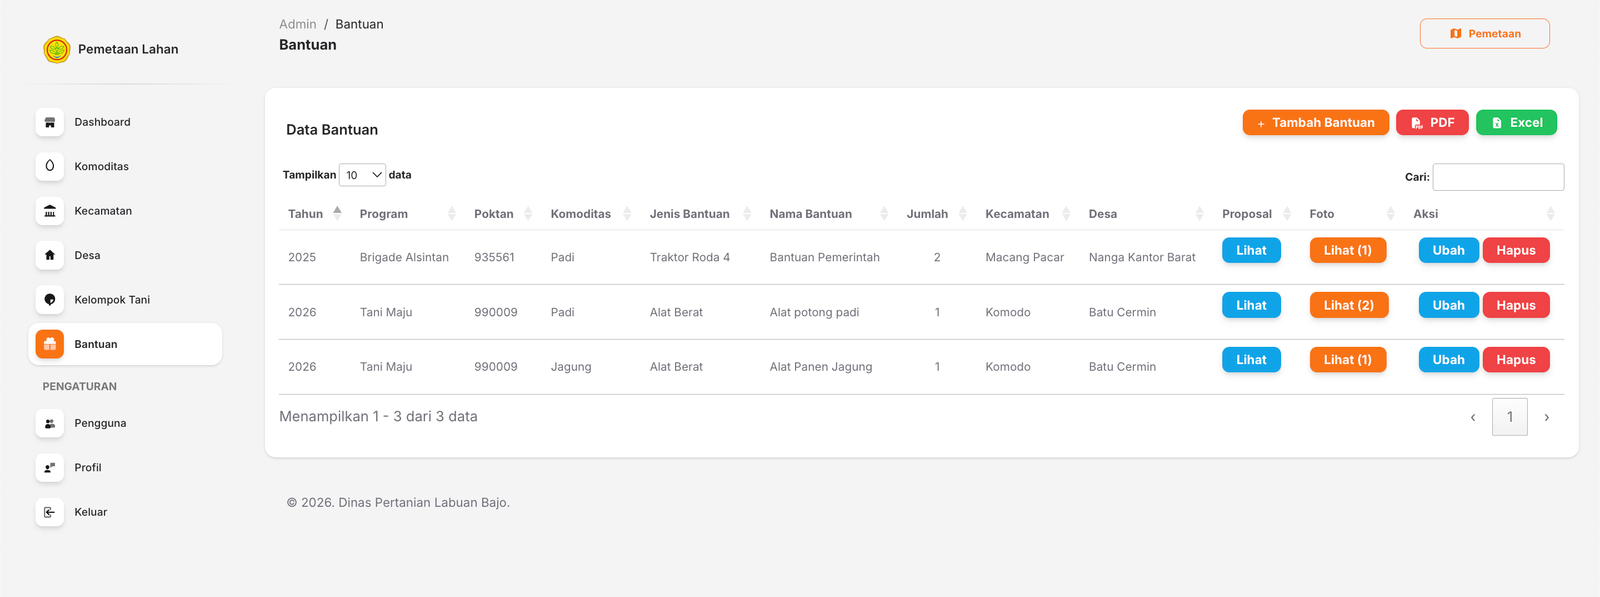This screenshot has width=1600, height=597.
Task: View proposal for Alat Panen Jagung row
Action: pos(1251,360)
